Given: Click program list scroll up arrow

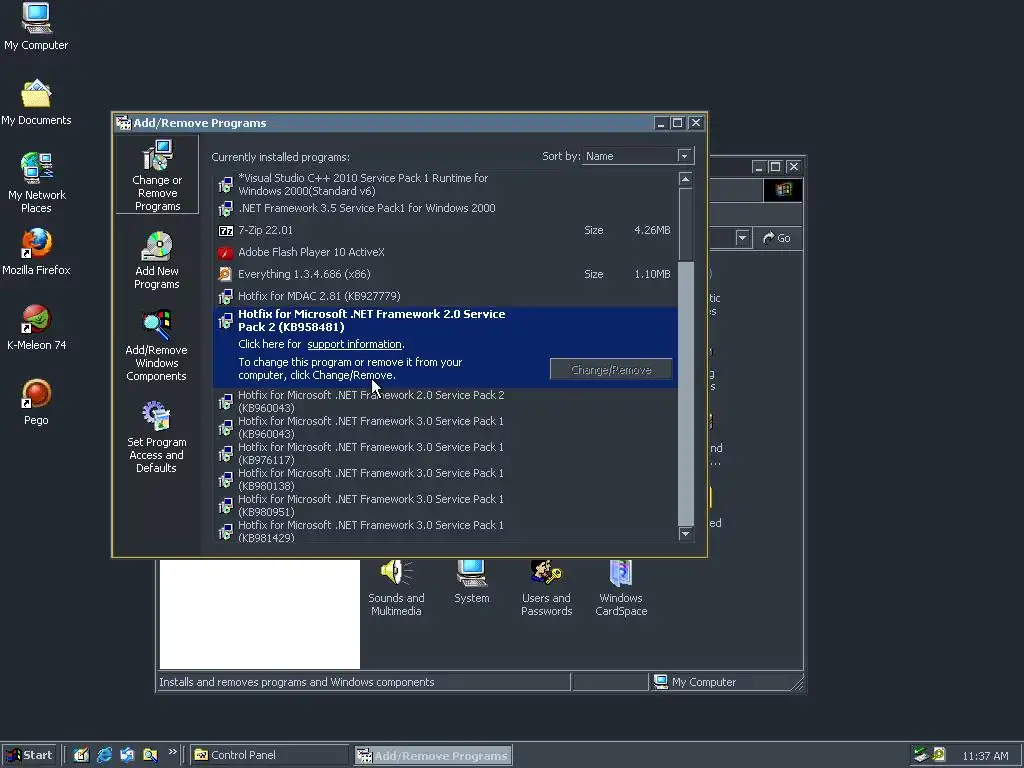Looking at the screenshot, I should pyautogui.click(x=685, y=179).
